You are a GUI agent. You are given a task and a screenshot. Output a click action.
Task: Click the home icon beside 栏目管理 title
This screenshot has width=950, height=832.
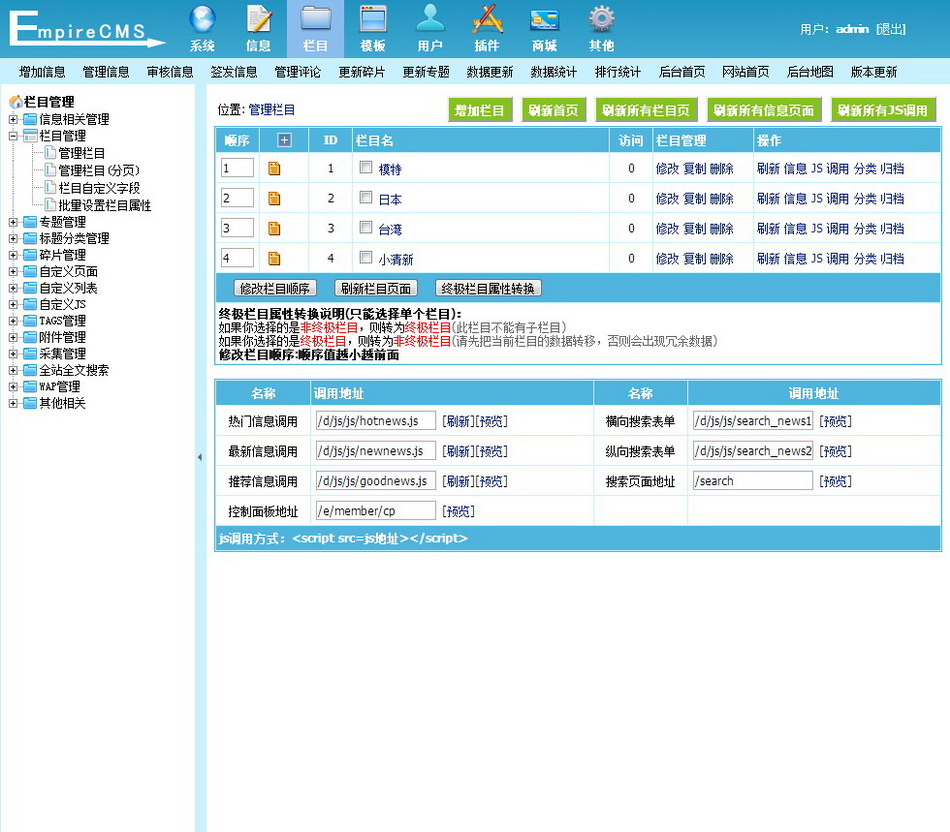click(16, 102)
